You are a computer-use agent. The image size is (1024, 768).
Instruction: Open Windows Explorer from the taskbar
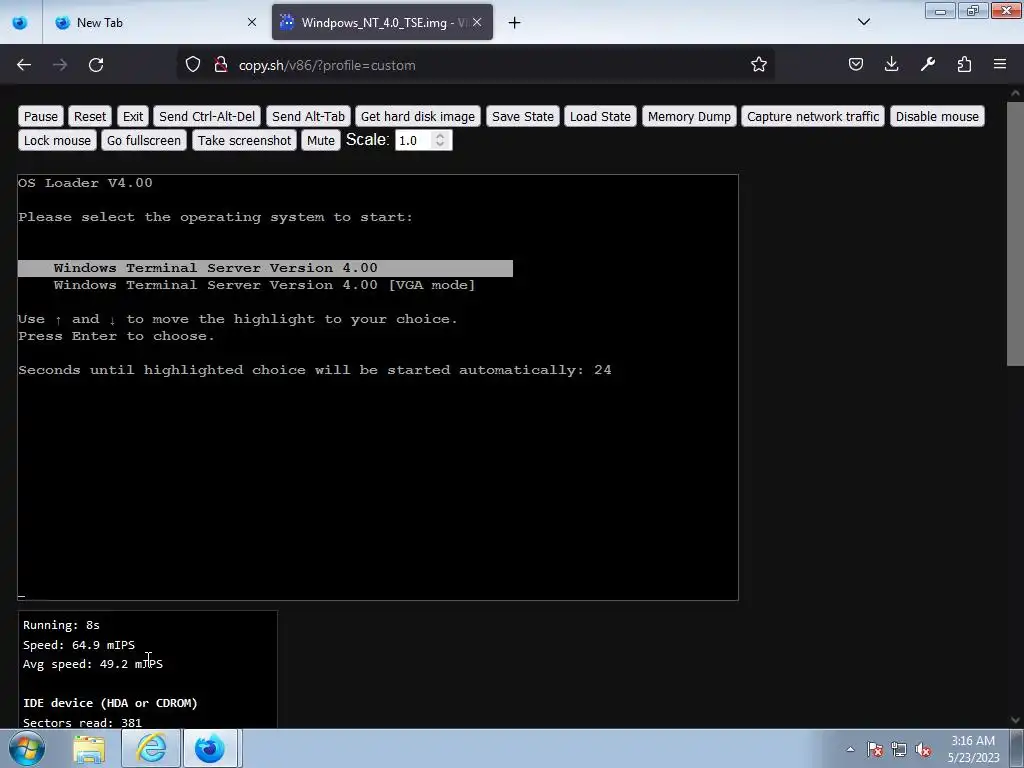[x=89, y=749]
